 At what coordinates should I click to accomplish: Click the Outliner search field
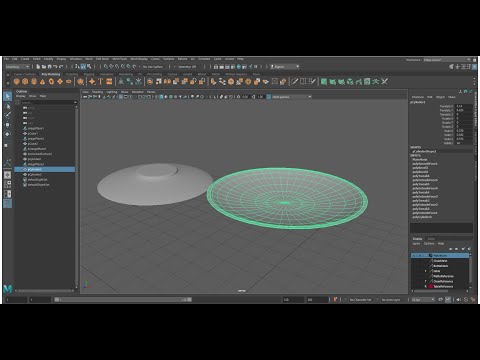[x=49, y=102]
